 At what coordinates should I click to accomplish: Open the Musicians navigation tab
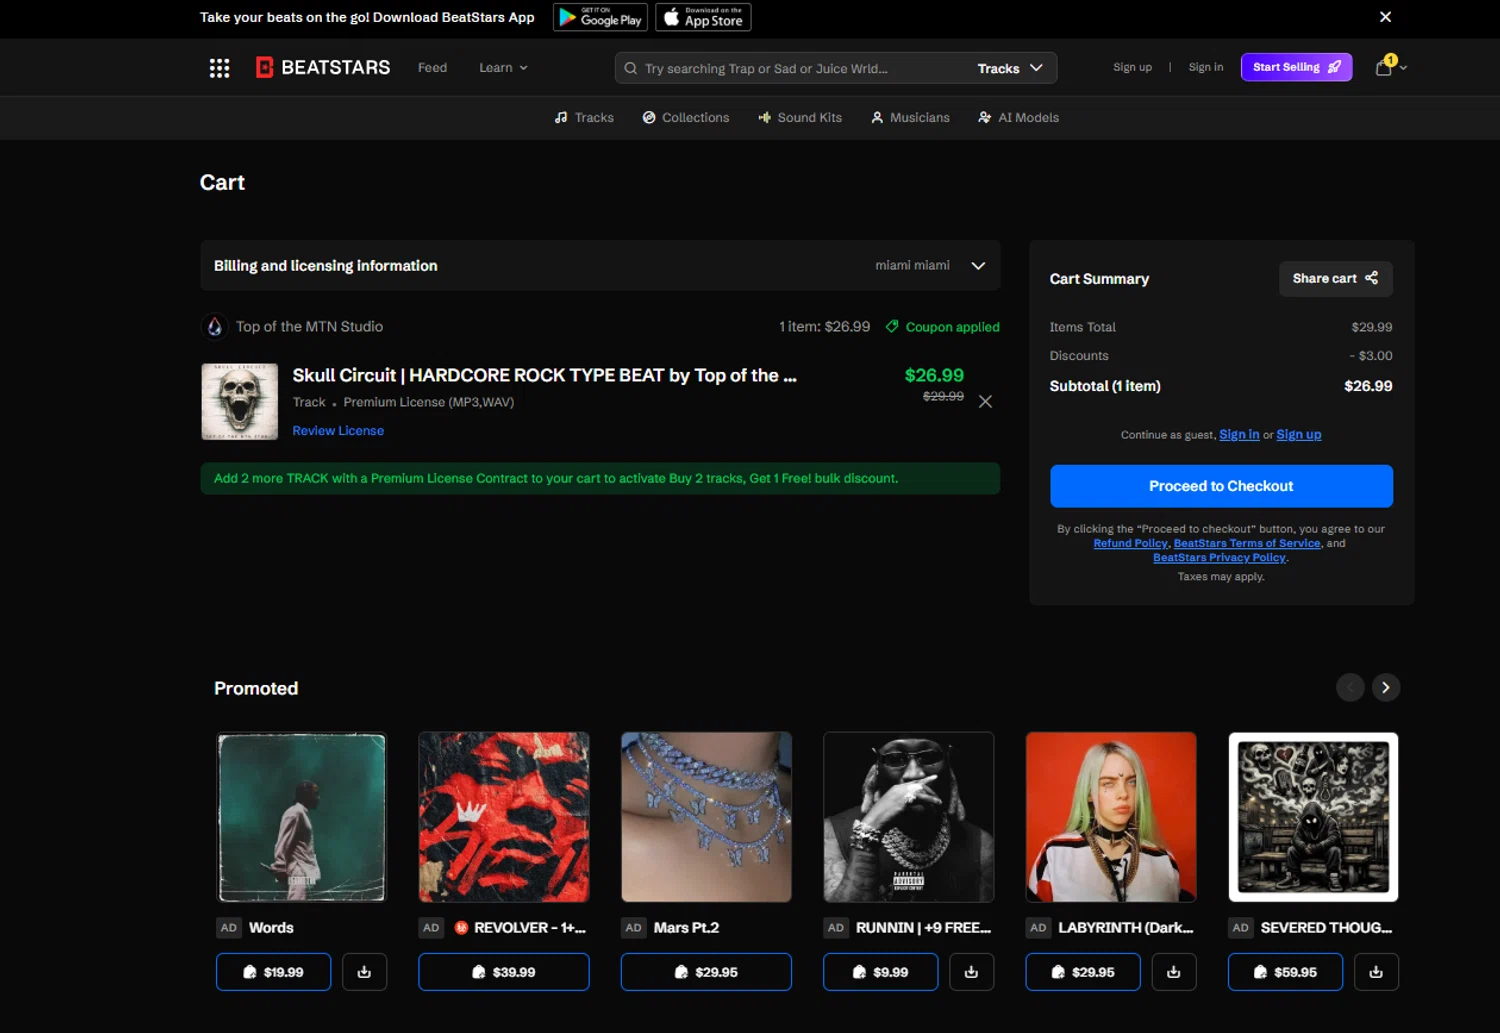tap(910, 117)
